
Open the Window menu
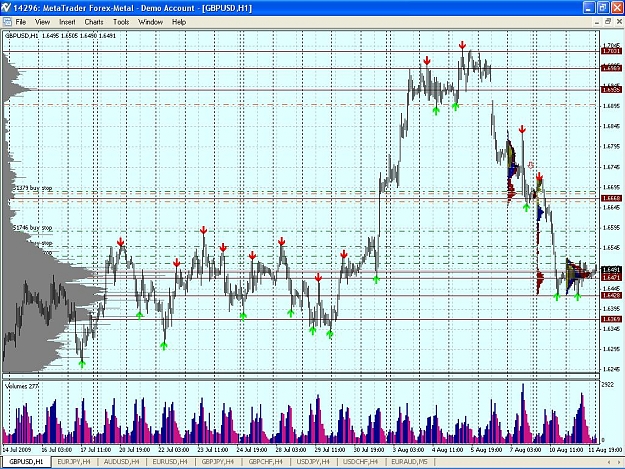click(151, 22)
